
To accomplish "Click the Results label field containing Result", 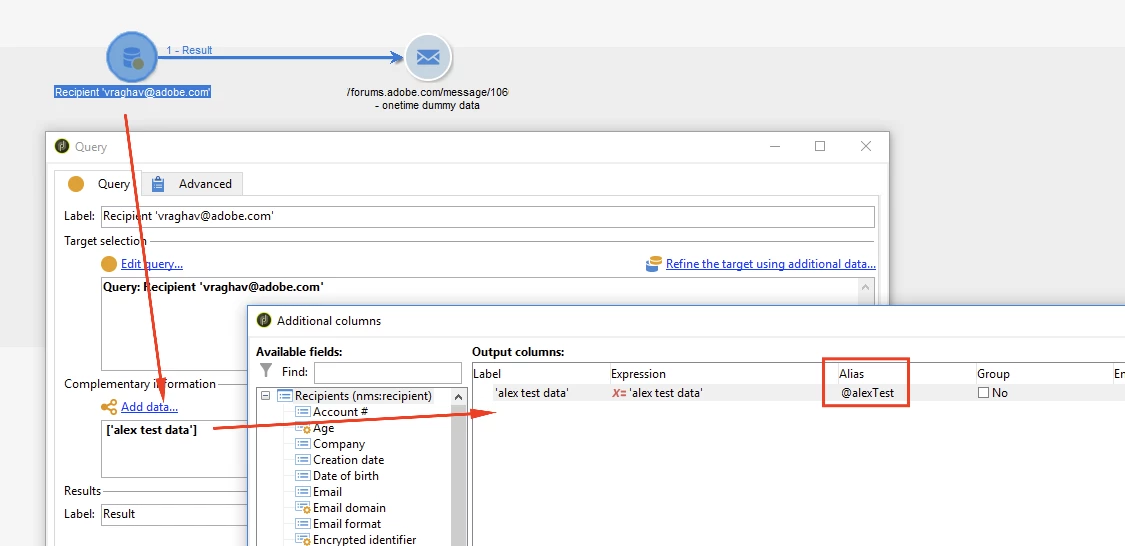I will point(174,514).
